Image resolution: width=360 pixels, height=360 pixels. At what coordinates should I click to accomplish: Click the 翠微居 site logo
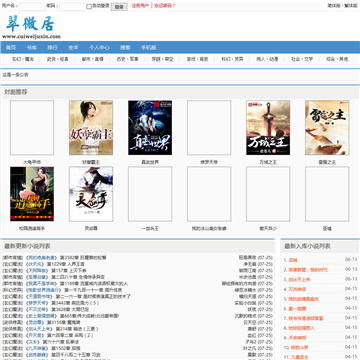pyautogui.click(x=31, y=27)
